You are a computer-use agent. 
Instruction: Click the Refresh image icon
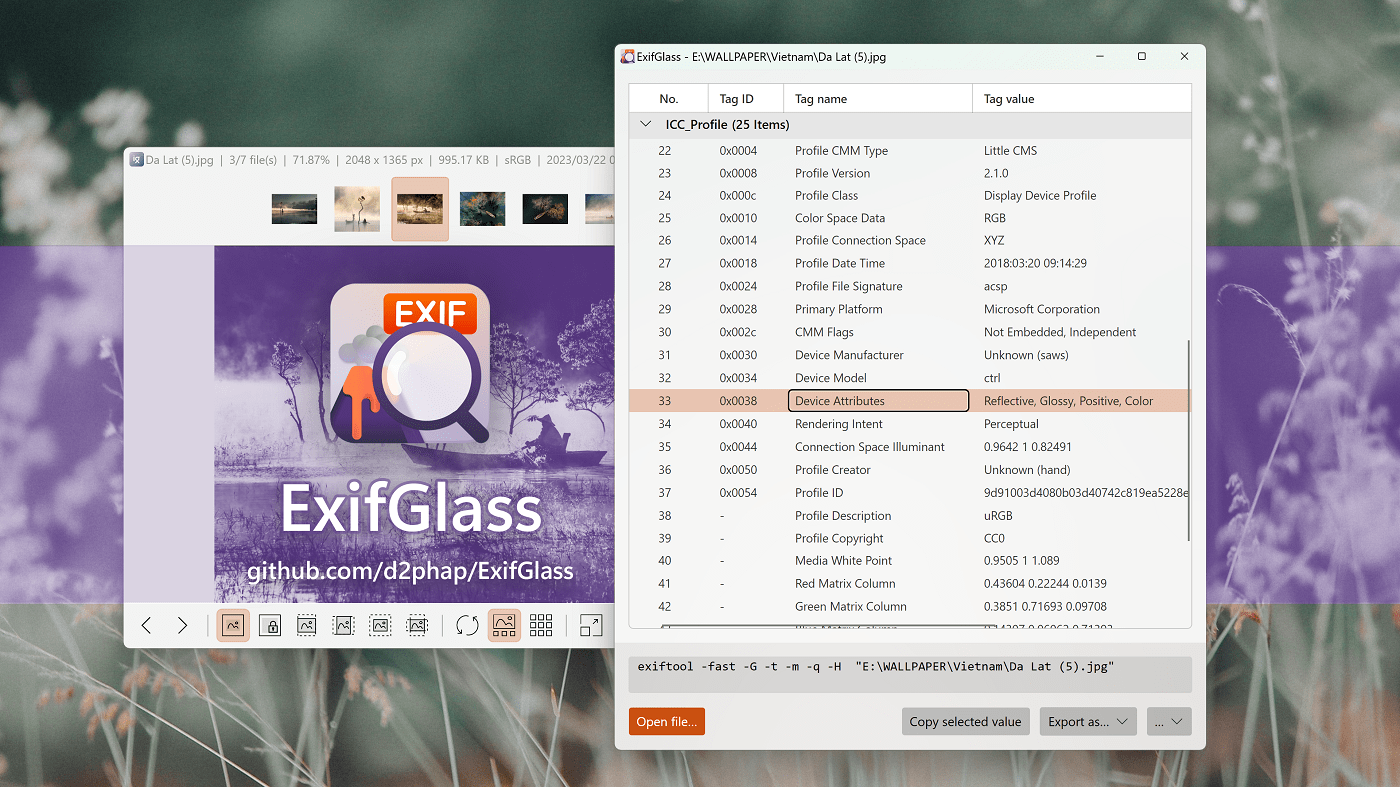[467, 625]
